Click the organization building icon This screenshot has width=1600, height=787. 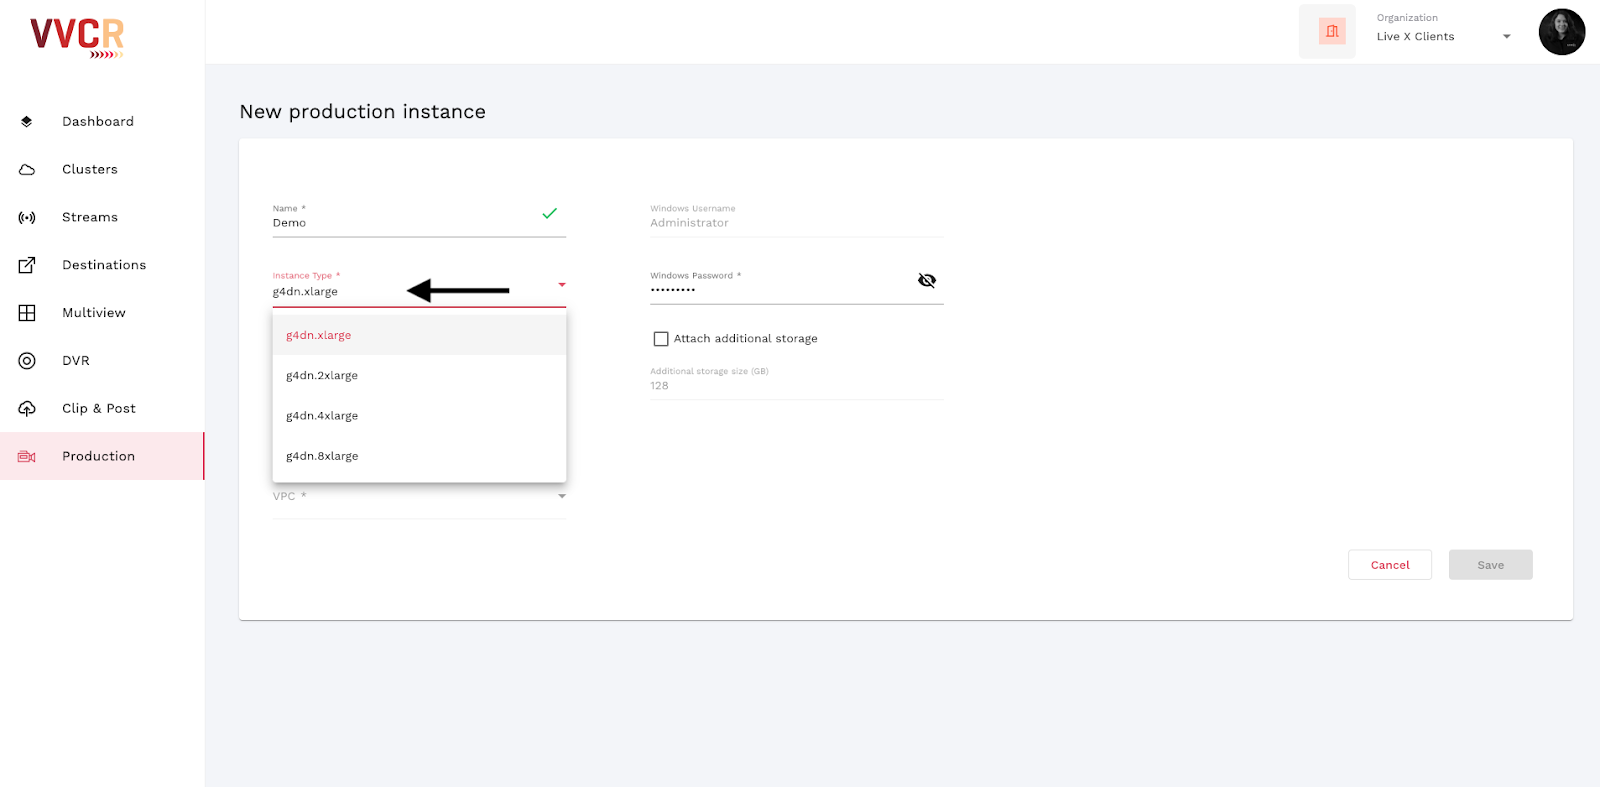(1332, 31)
